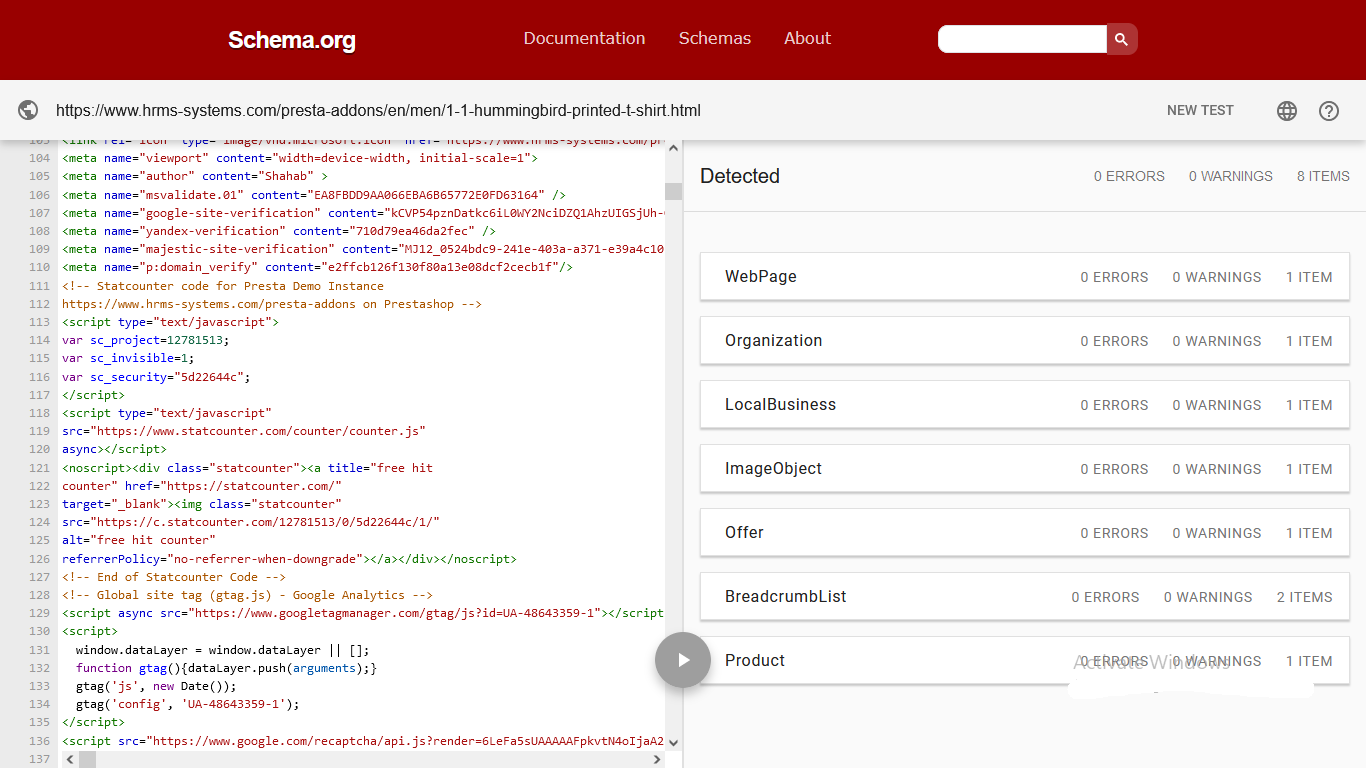
Task: Click the horizontal scrollbar right arrow
Action: [657, 760]
